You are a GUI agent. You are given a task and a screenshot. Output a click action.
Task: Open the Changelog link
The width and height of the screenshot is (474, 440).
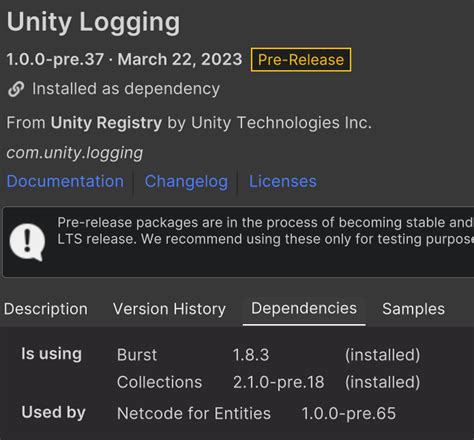(186, 182)
